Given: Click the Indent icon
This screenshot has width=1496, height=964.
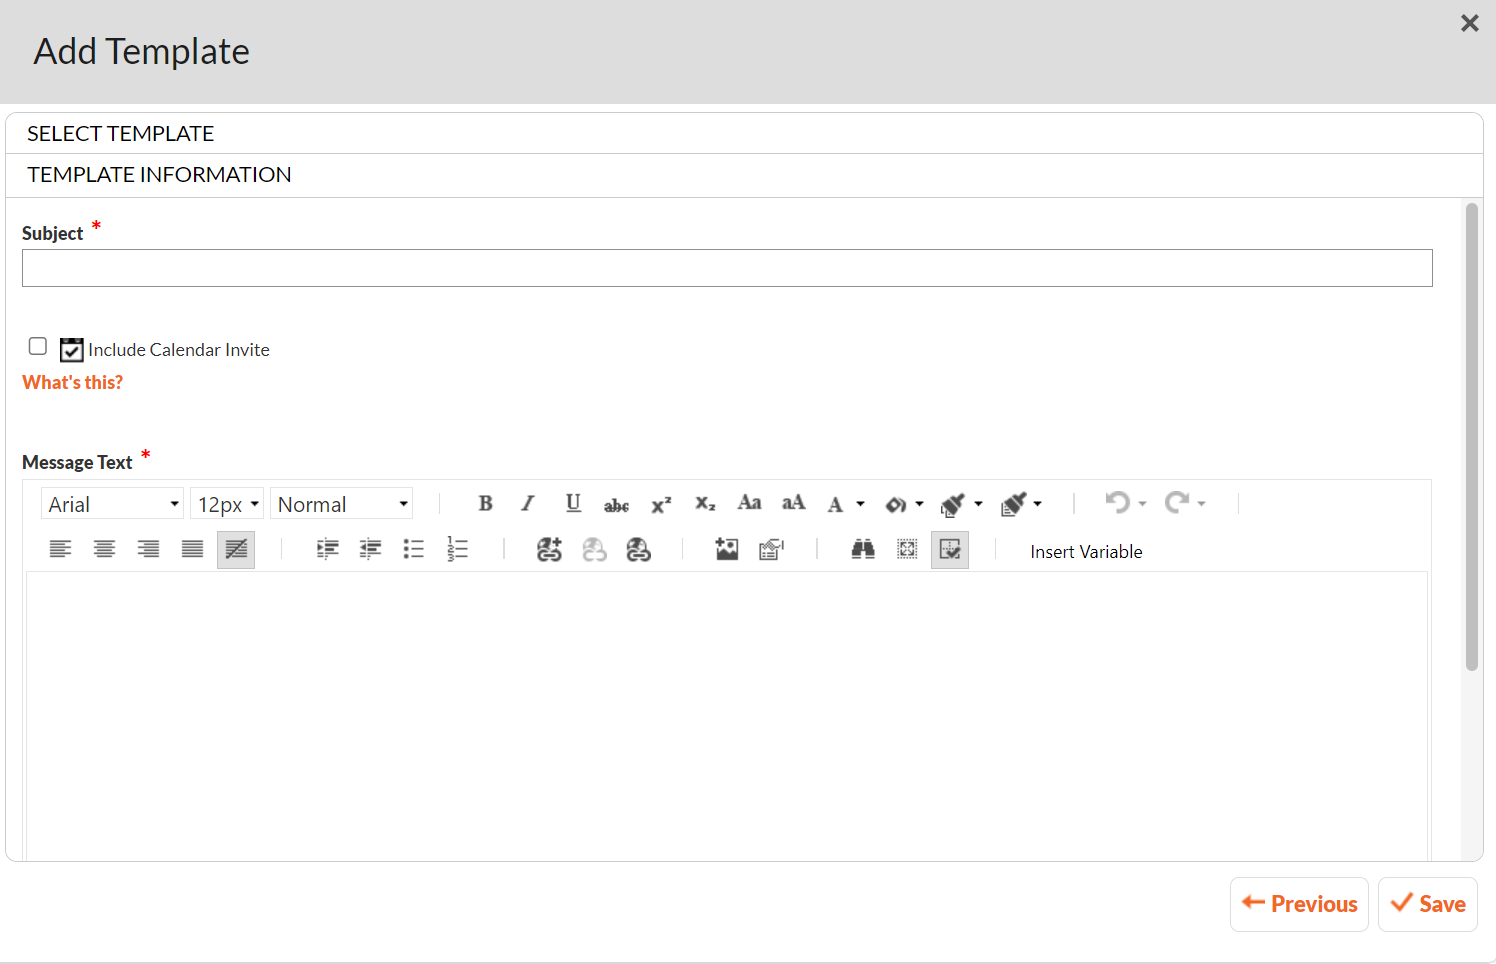Looking at the screenshot, I should pos(327,549).
